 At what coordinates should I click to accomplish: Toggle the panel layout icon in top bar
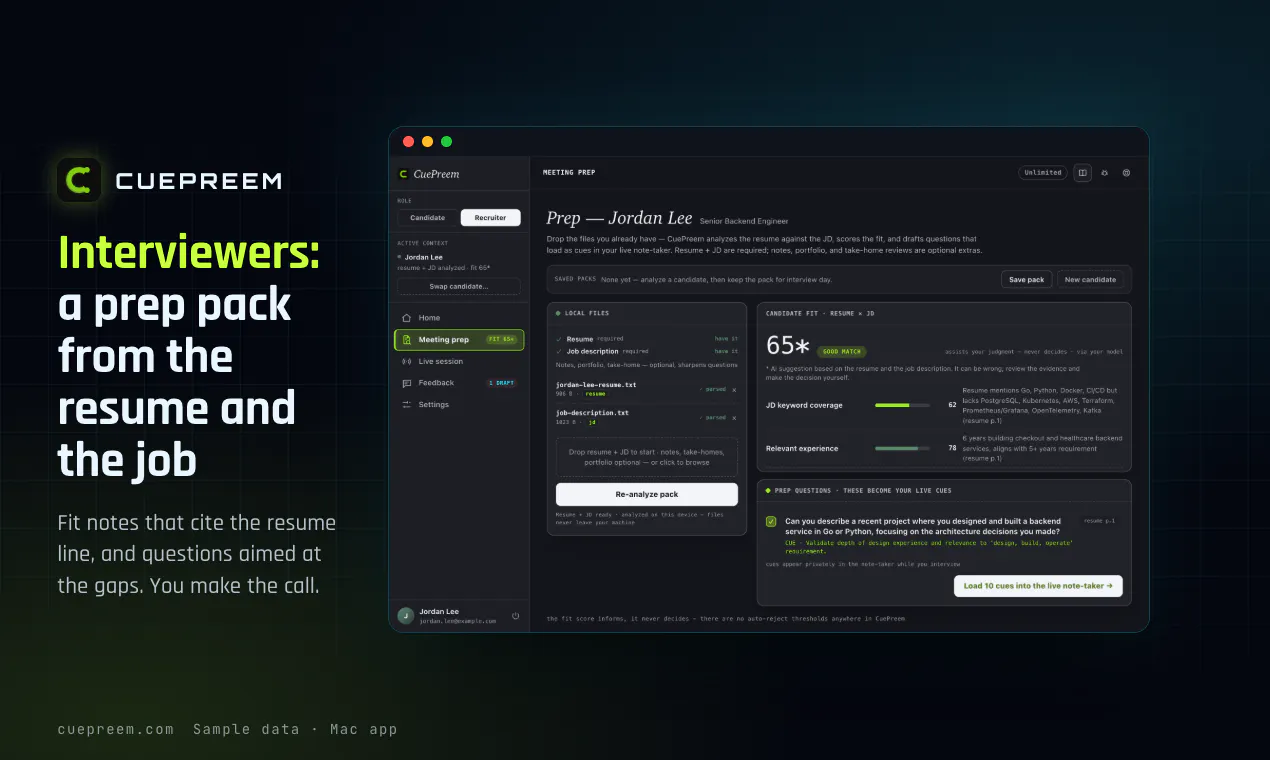coord(1082,173)
